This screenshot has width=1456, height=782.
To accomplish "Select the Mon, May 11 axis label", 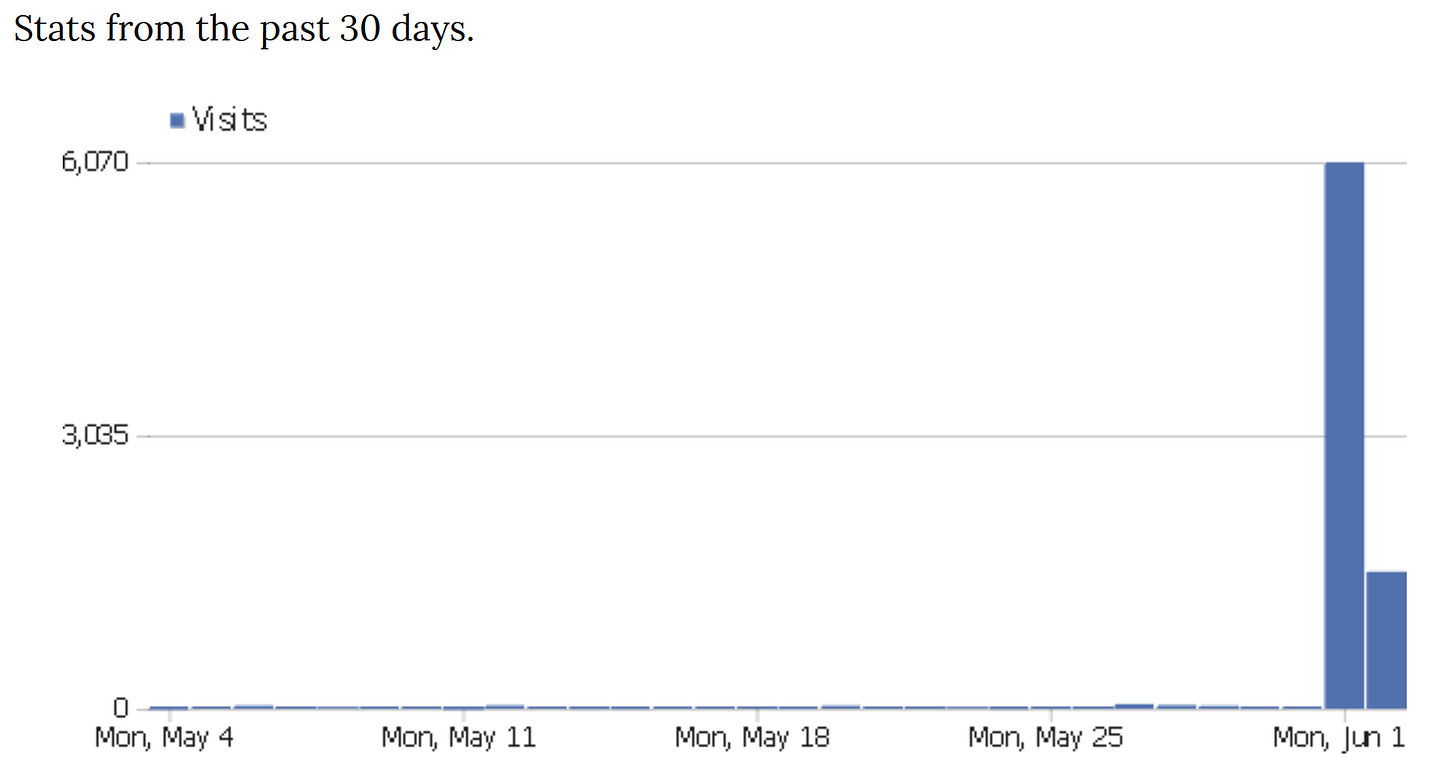I will coord(459,738).
